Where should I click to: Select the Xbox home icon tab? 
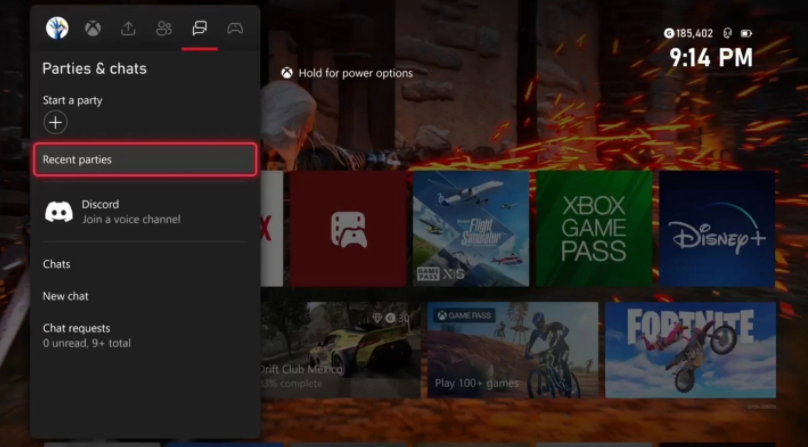[x=92, y=28]
